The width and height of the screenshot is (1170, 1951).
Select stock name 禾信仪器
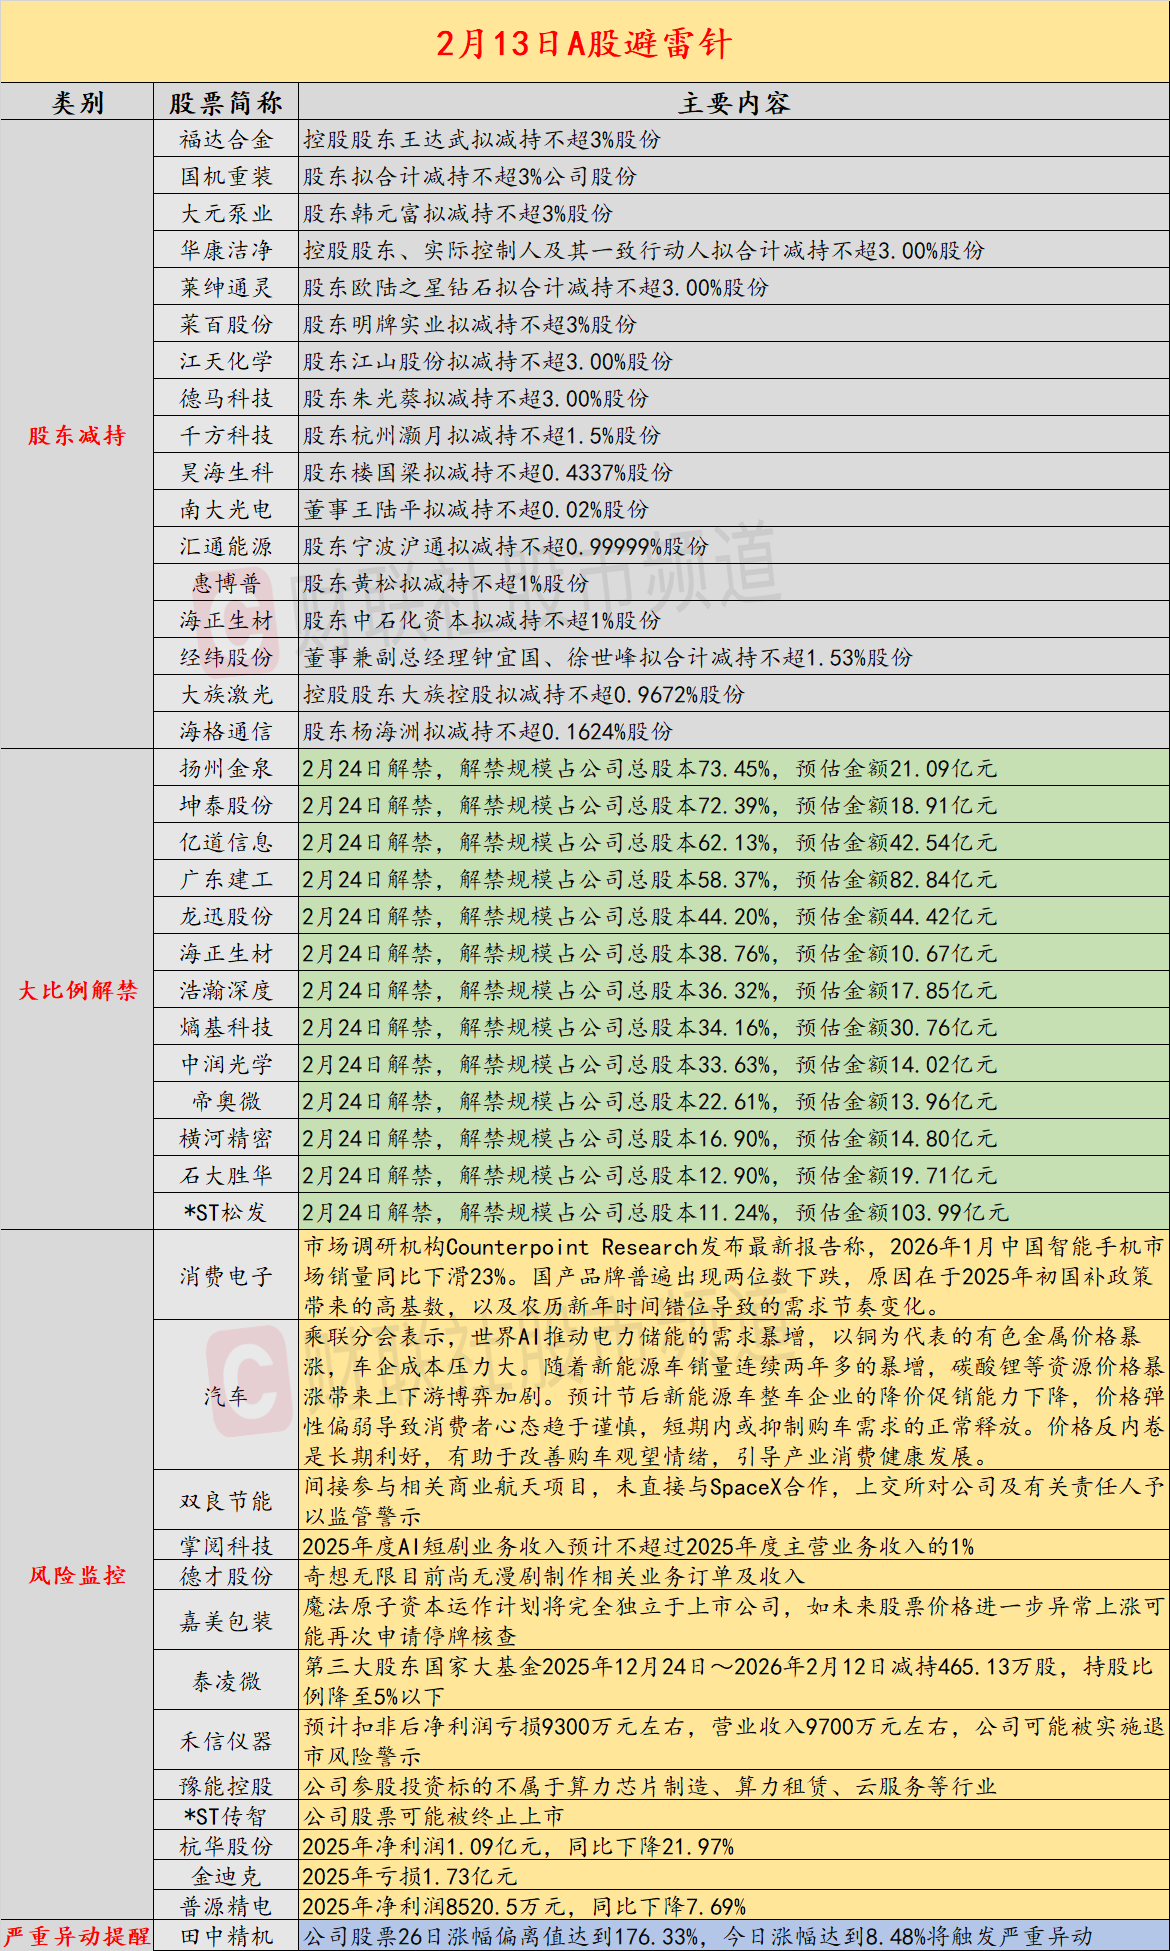click(x=226, y=1742)
